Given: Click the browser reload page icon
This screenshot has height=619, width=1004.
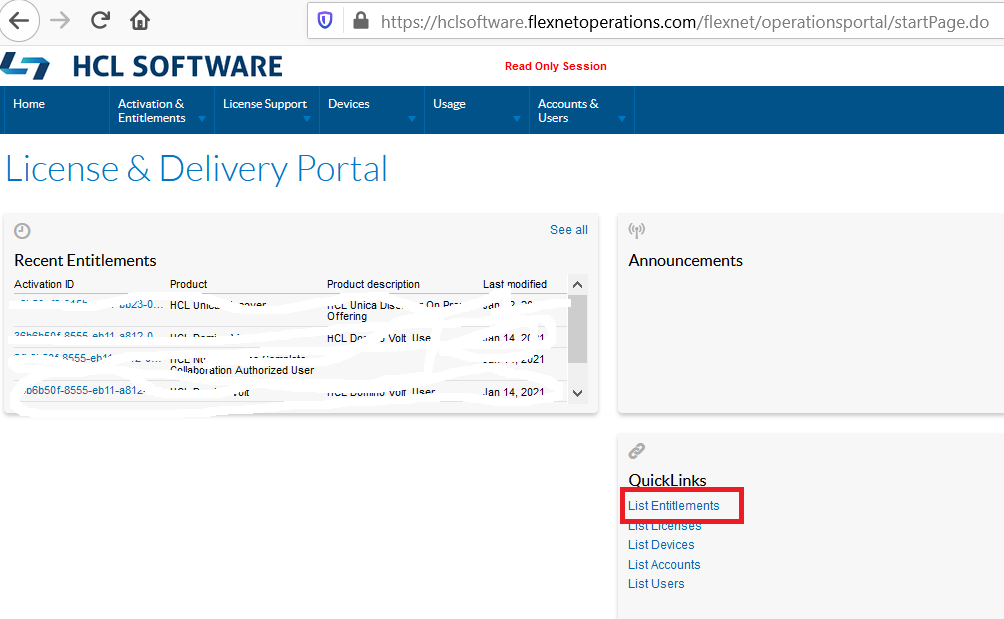Looking at the screenshot, I should (x=100, y=20).
